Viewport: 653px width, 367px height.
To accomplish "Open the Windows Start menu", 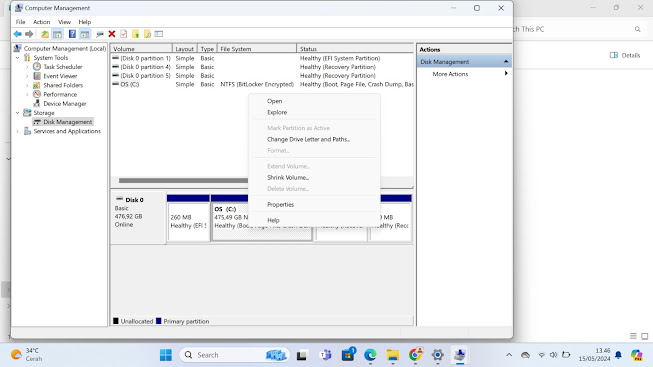I will [166, 355].
